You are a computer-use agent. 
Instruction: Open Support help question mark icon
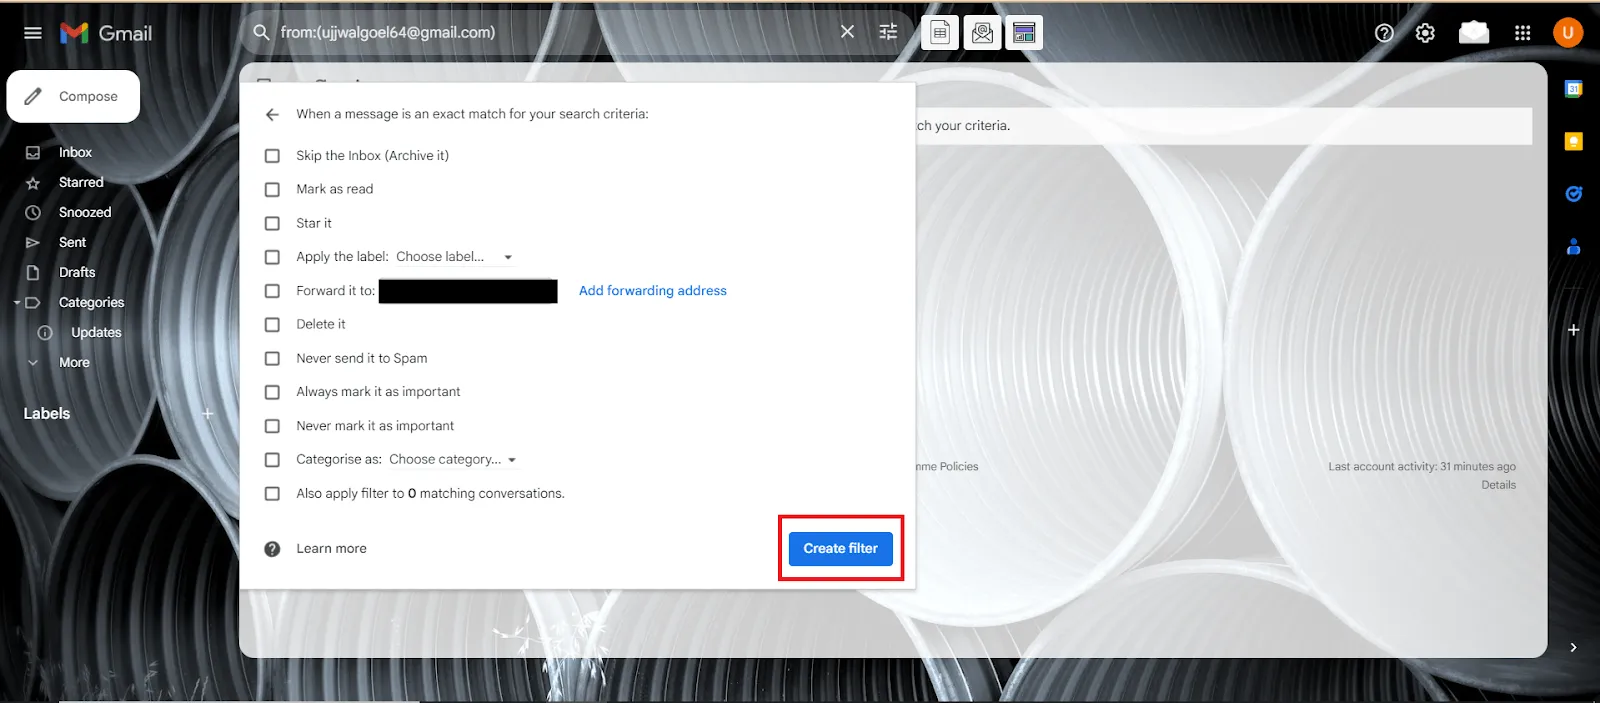pyautogui.click(x=1384, y=33)
